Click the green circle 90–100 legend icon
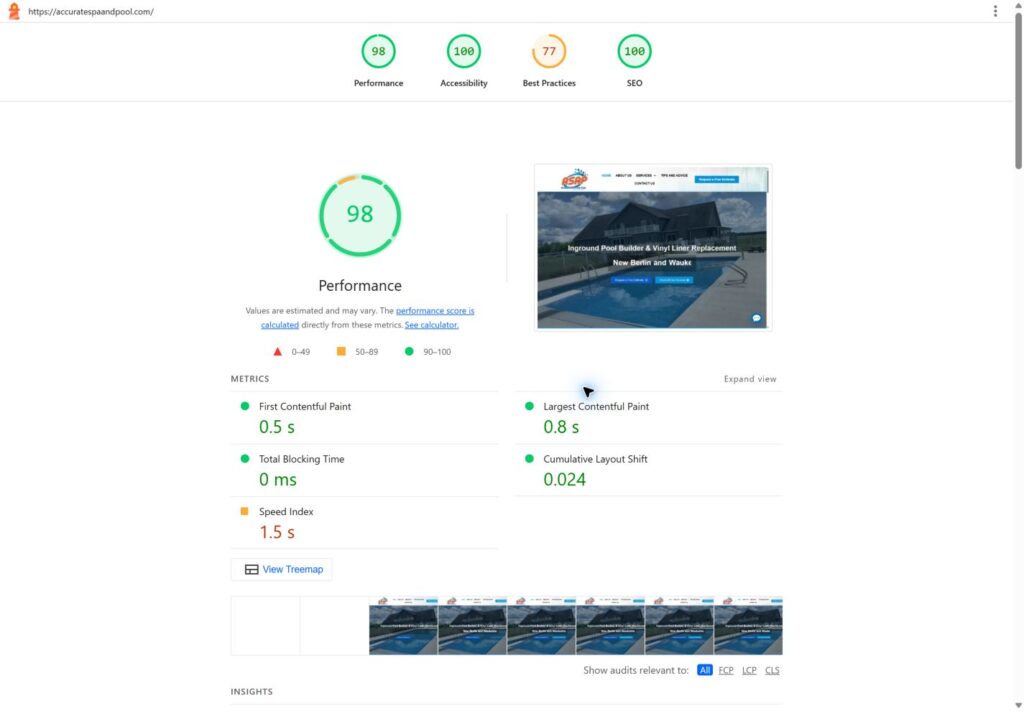The image size is (1024, 711). tap(409, 351)
